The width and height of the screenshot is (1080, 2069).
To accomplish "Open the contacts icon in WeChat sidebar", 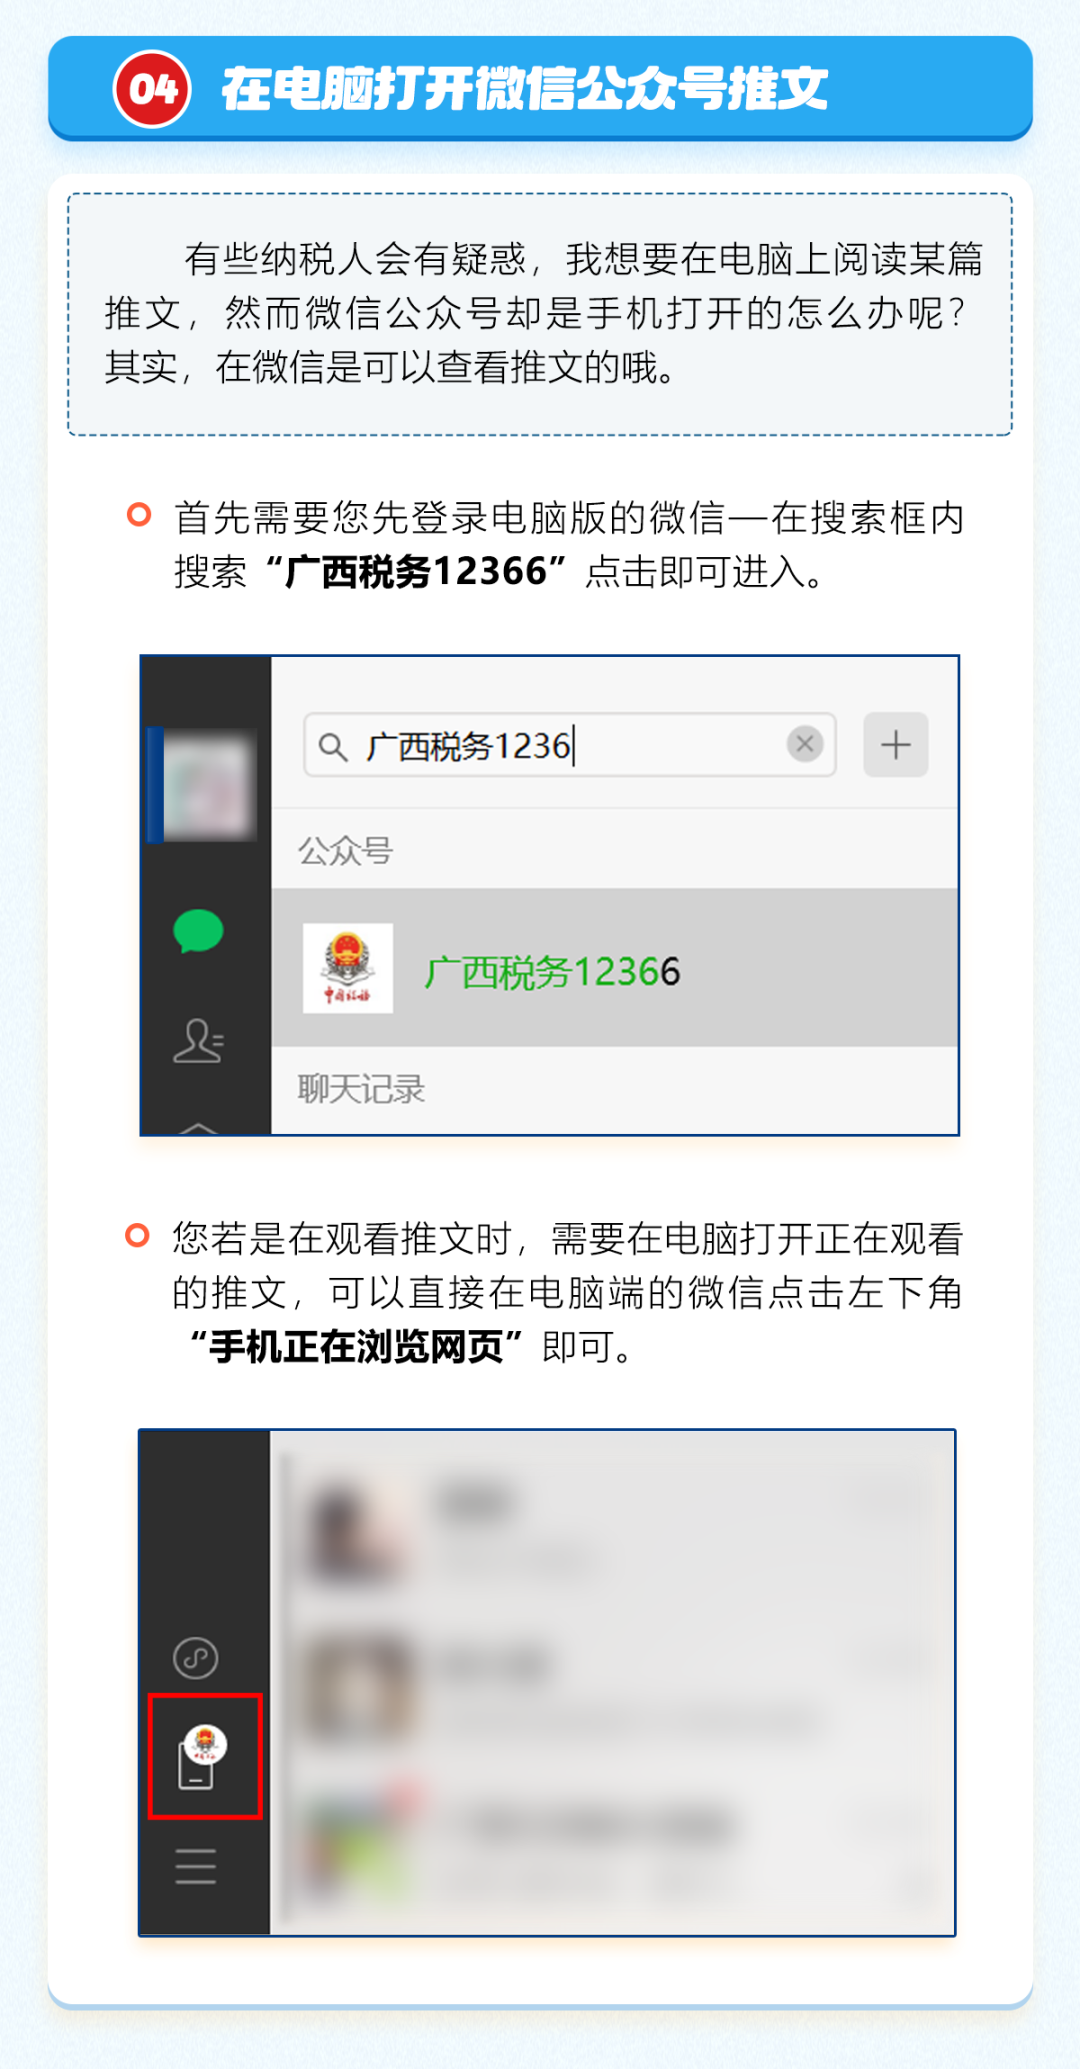I will 198,1041.
